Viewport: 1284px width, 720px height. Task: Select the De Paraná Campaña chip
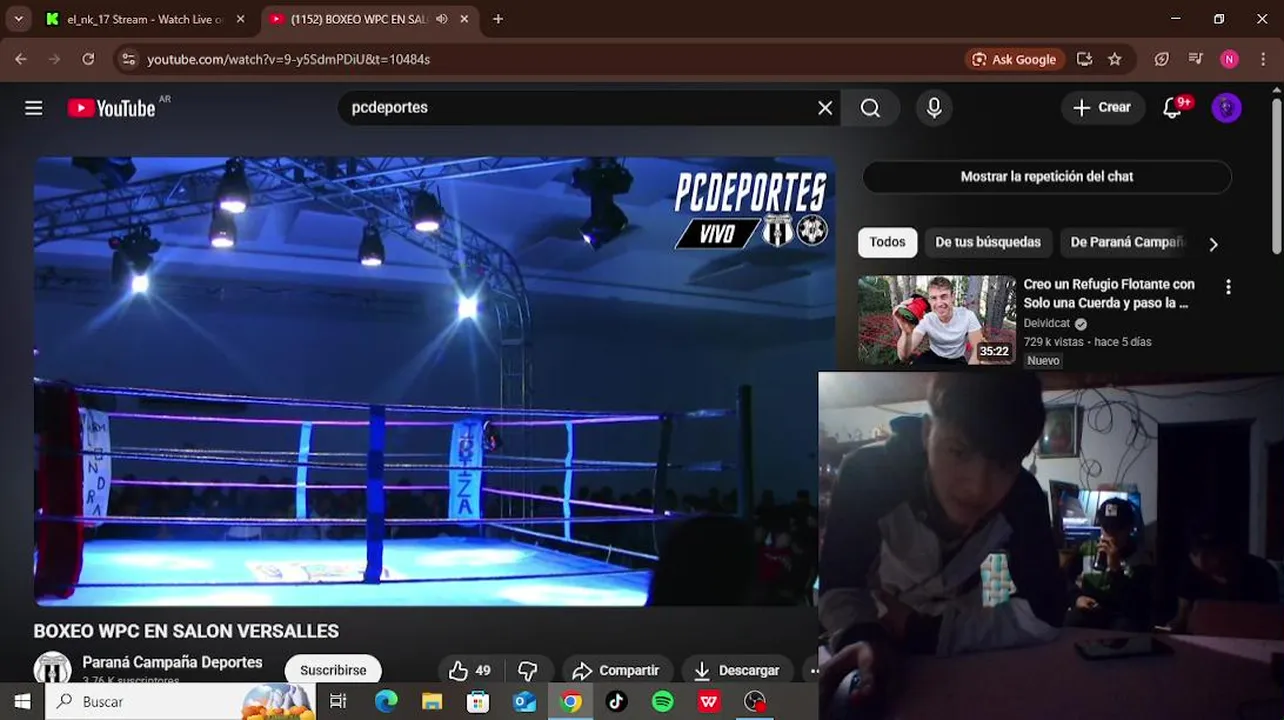(x=1127, y=242)
